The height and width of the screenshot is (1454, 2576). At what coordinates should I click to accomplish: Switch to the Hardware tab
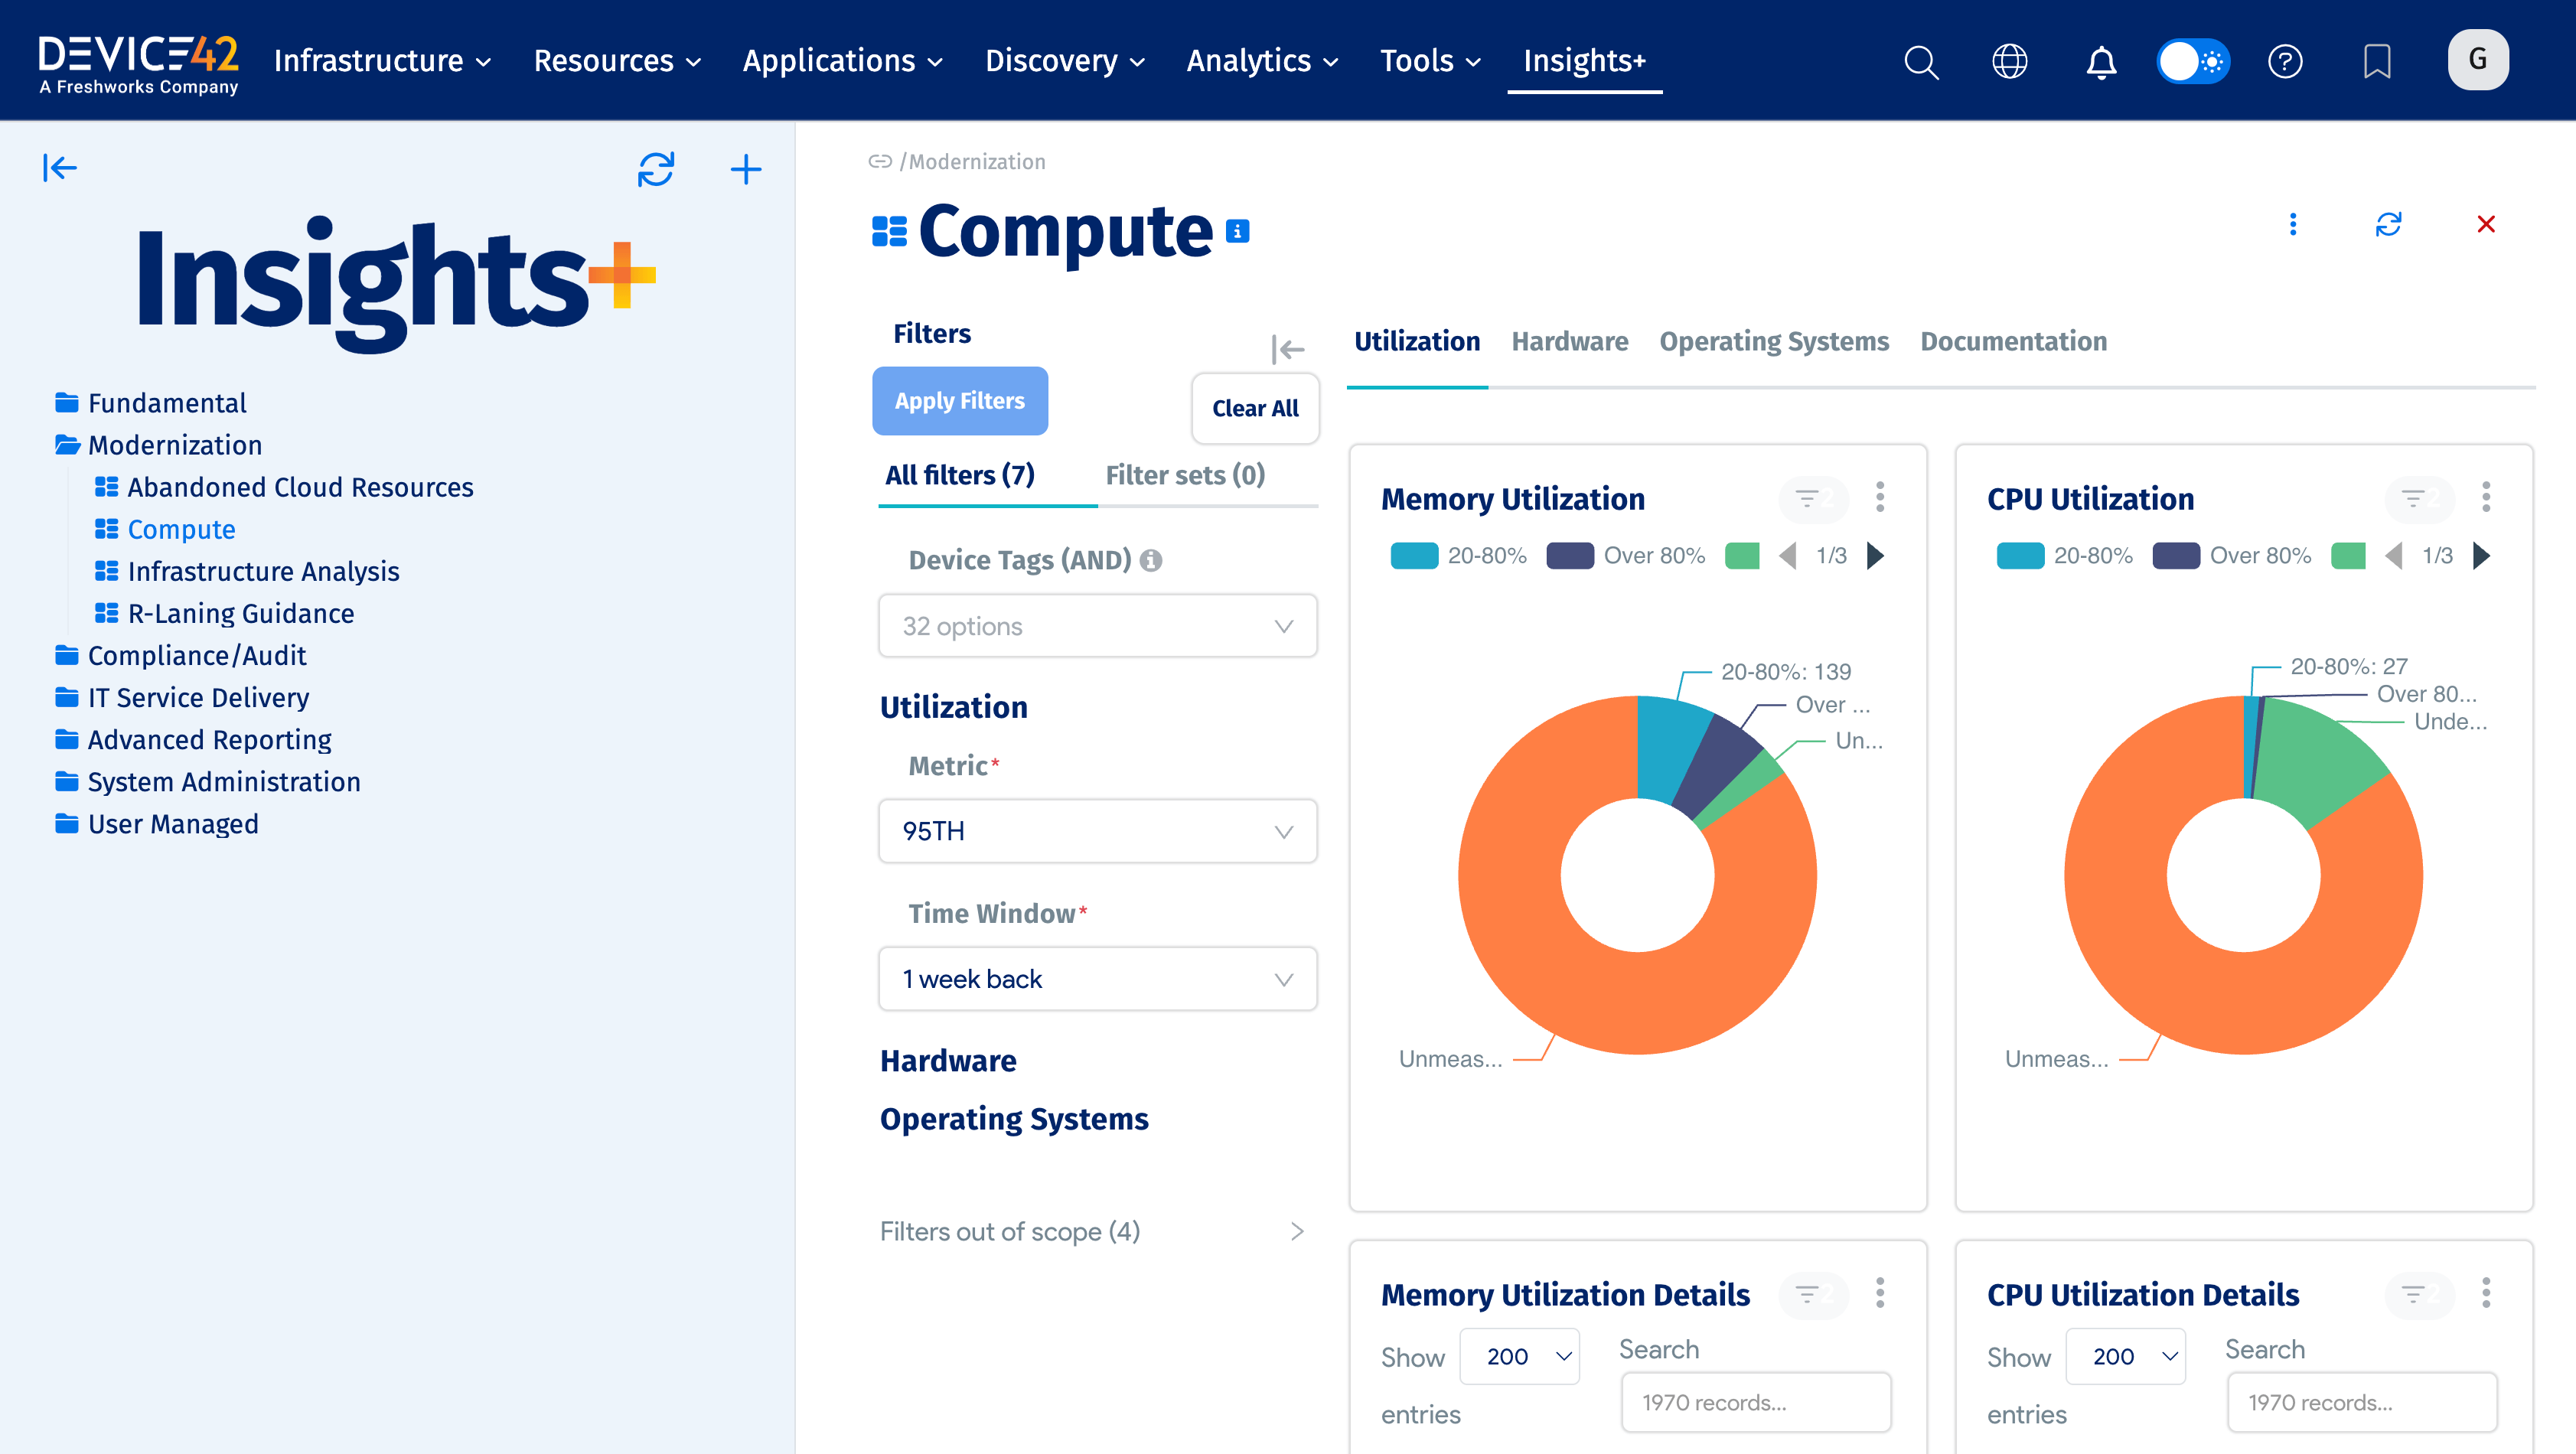click(1569, 342)
